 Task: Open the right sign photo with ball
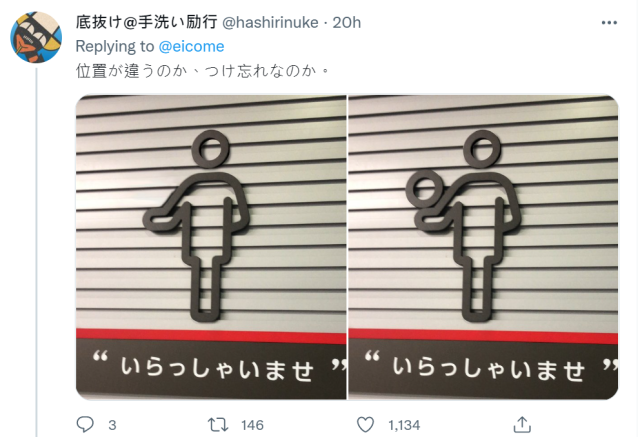click(483, 247)
